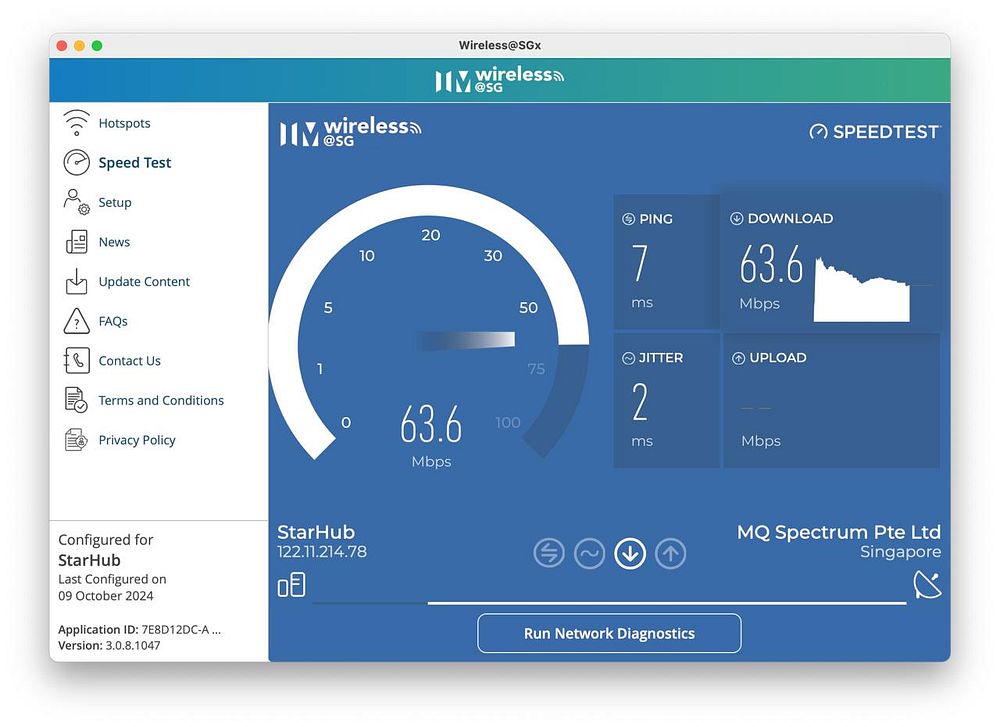Open the Hotspots menu item

click(124, 123)
